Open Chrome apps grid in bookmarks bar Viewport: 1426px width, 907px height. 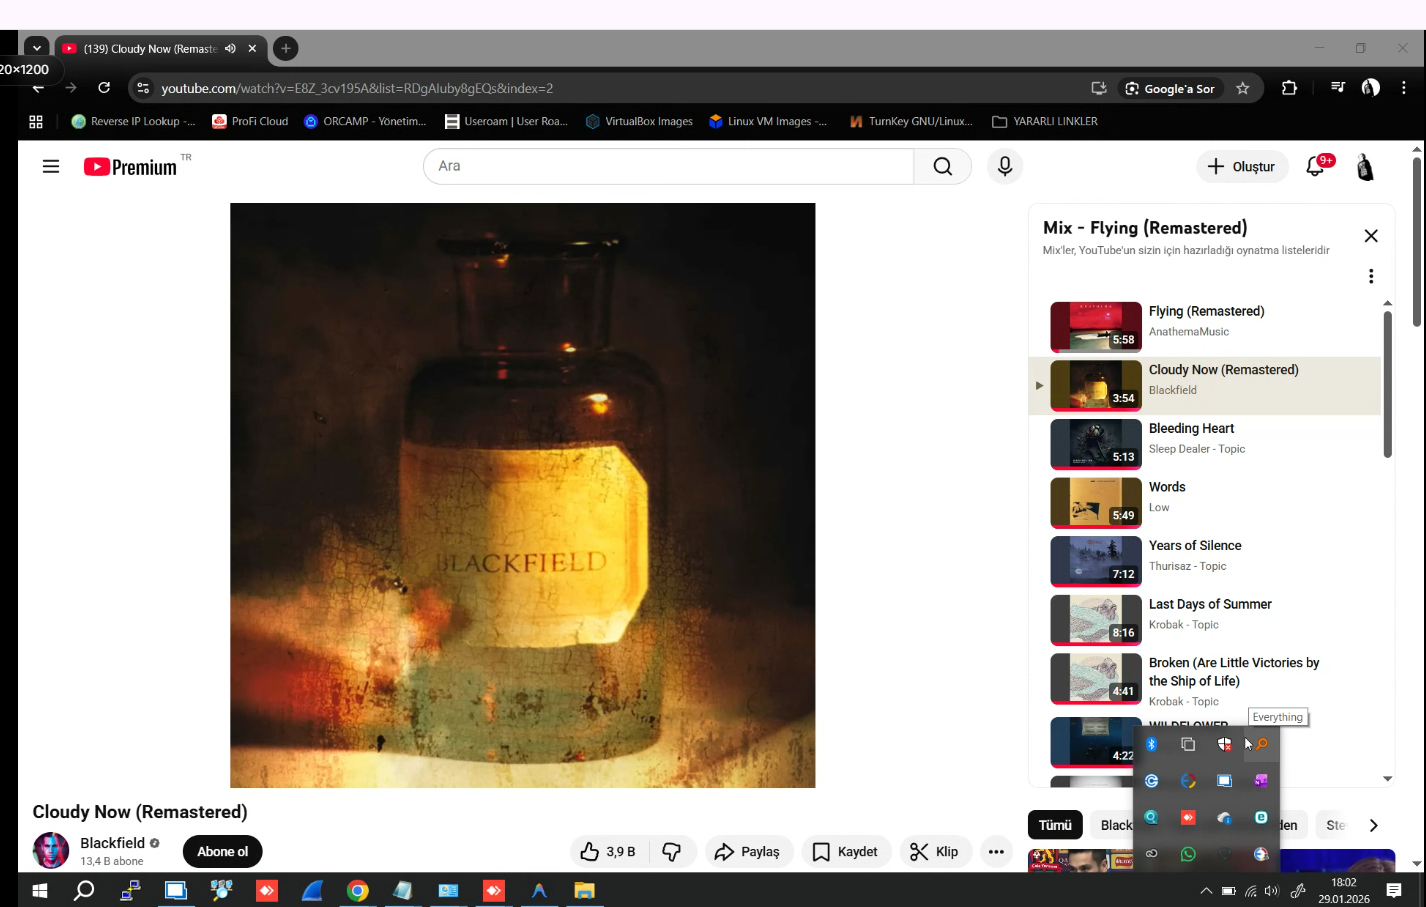click(36, 121)
